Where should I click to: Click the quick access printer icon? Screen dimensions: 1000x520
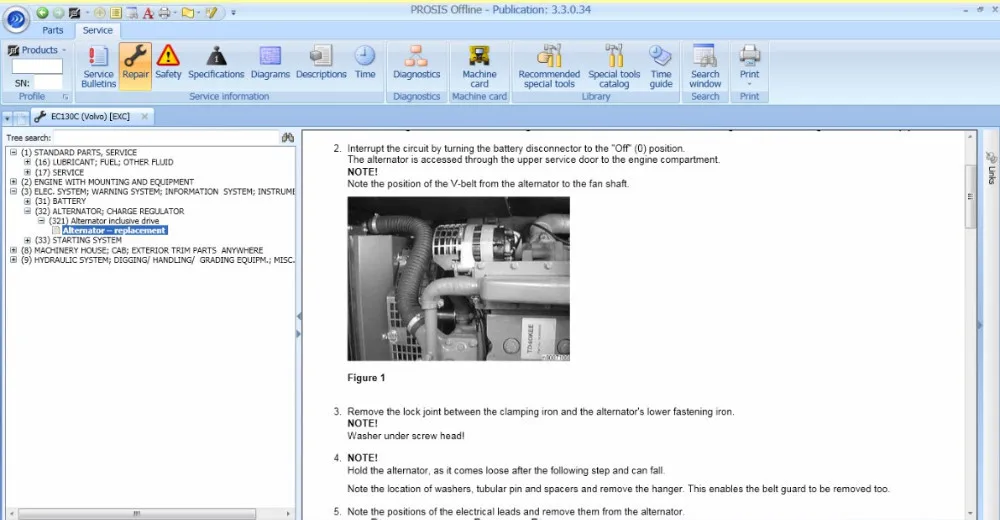point(165,13)
